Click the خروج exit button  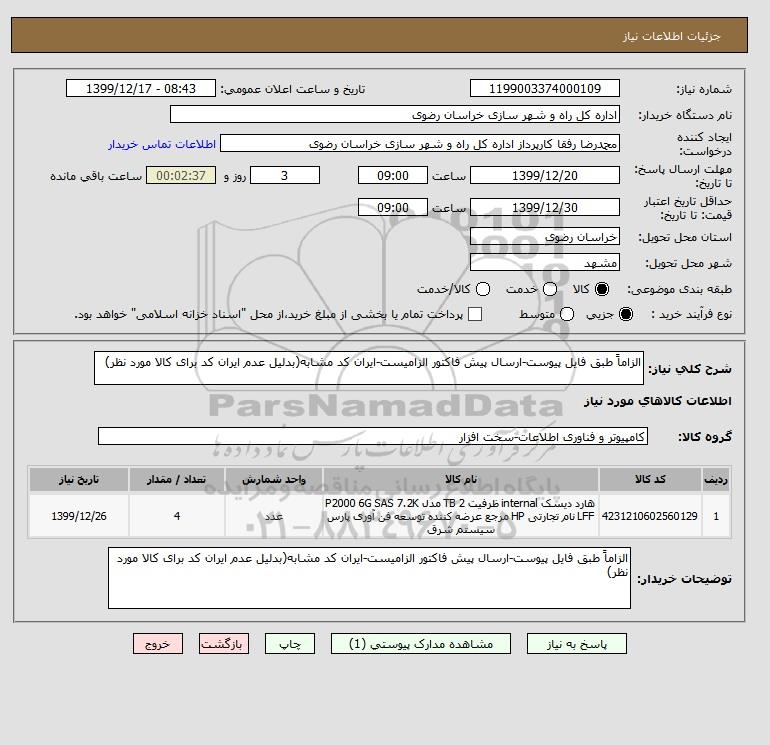pyautogui.click(x=158, y=644)
